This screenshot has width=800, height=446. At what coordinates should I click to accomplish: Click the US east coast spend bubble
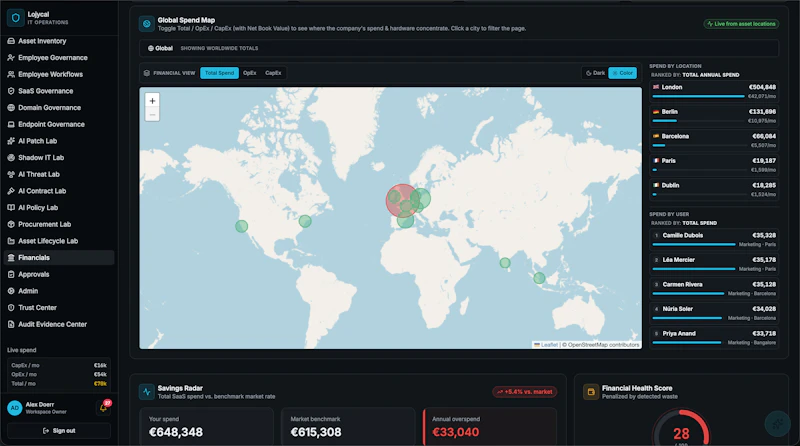click(x=305, y=221)
